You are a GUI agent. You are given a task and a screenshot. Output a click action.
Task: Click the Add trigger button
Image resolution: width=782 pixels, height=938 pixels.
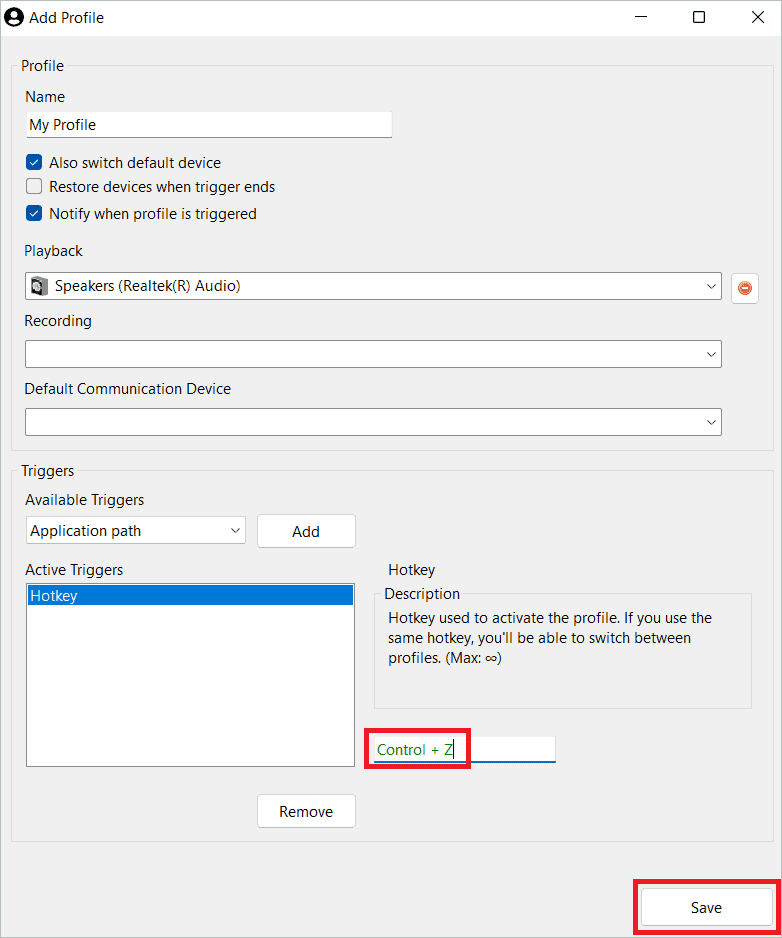click(306, 532)
